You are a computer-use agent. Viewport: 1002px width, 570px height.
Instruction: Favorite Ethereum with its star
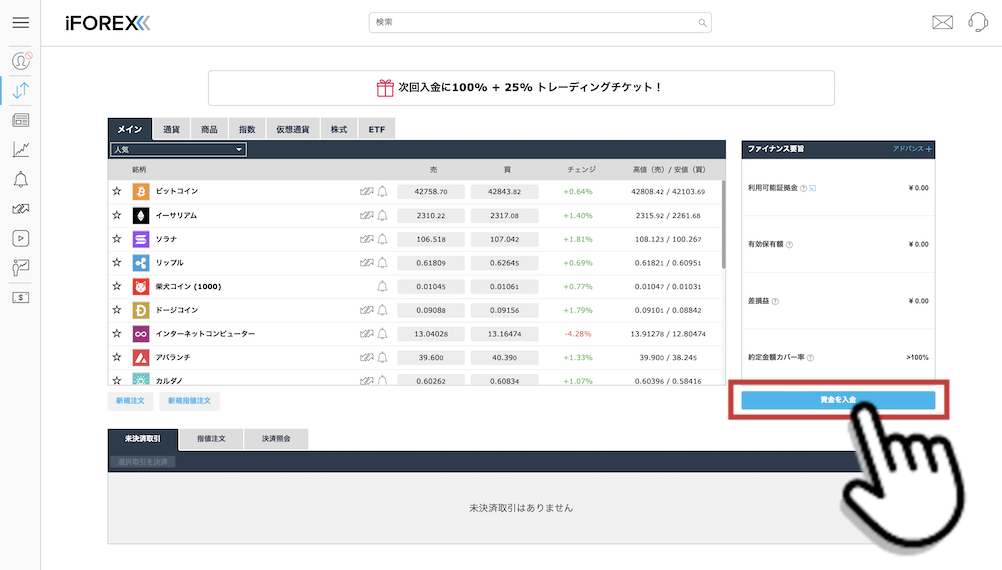point(117,215)
